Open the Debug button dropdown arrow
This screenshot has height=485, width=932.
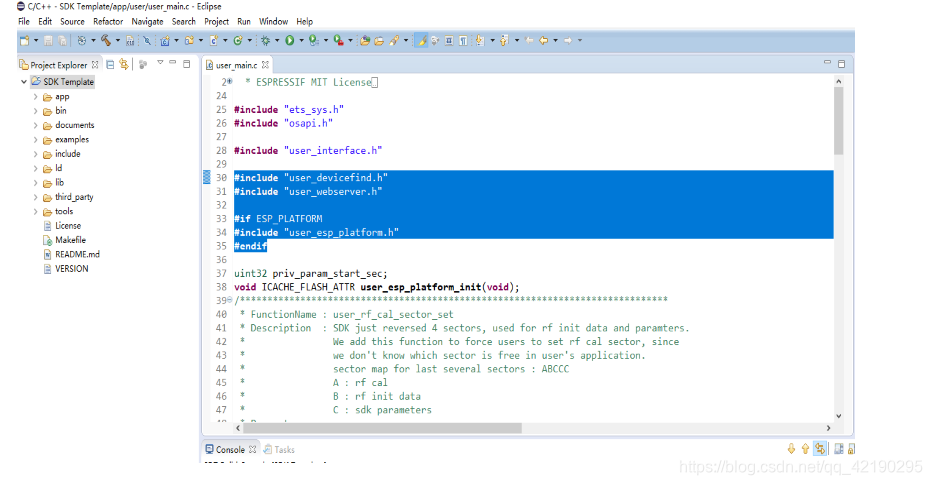click(277, 40)
